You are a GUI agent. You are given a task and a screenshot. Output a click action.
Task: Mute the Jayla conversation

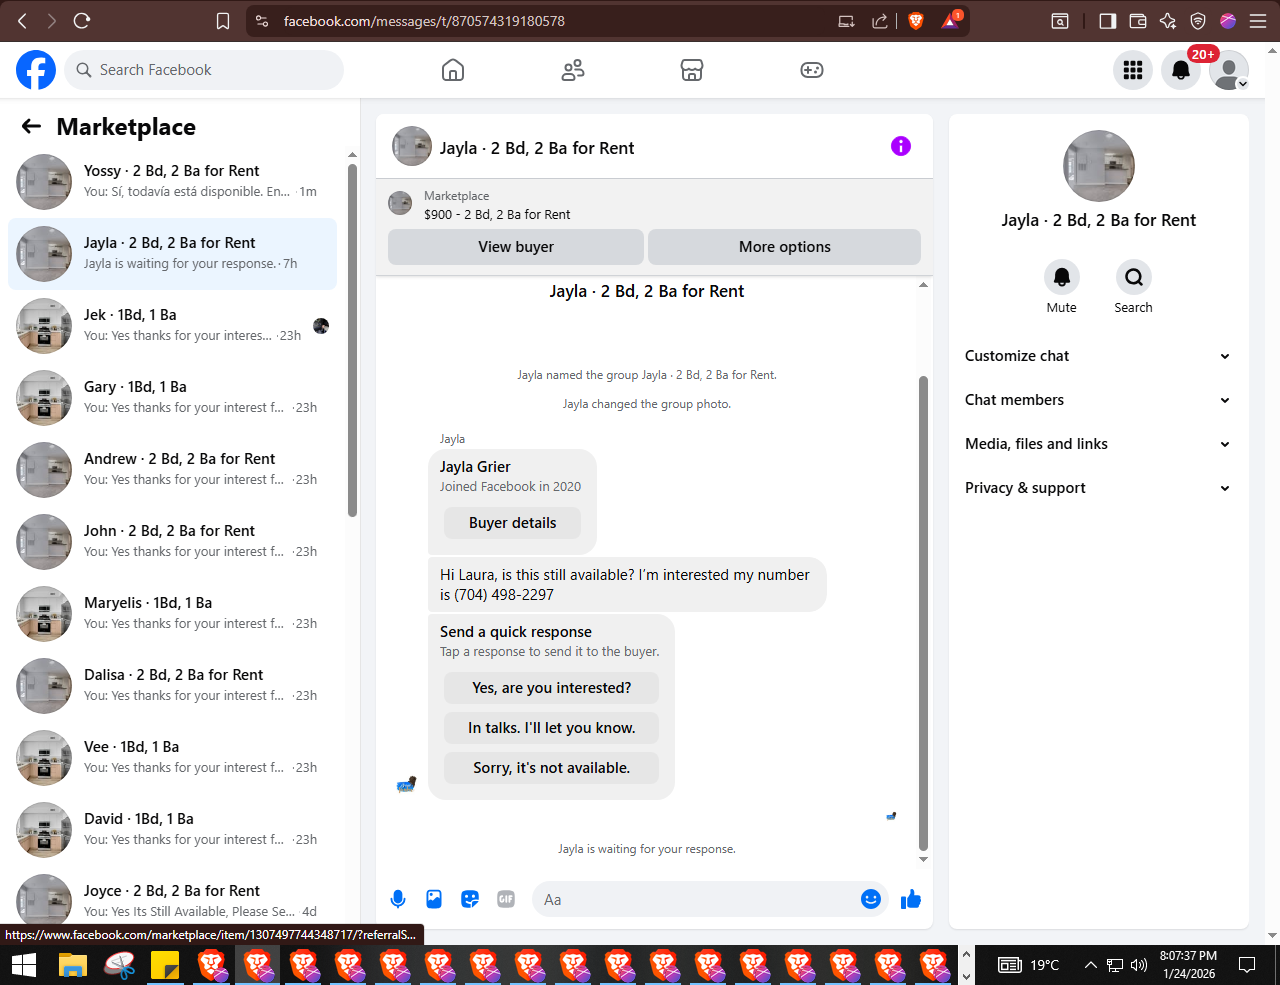(1062, 277)
